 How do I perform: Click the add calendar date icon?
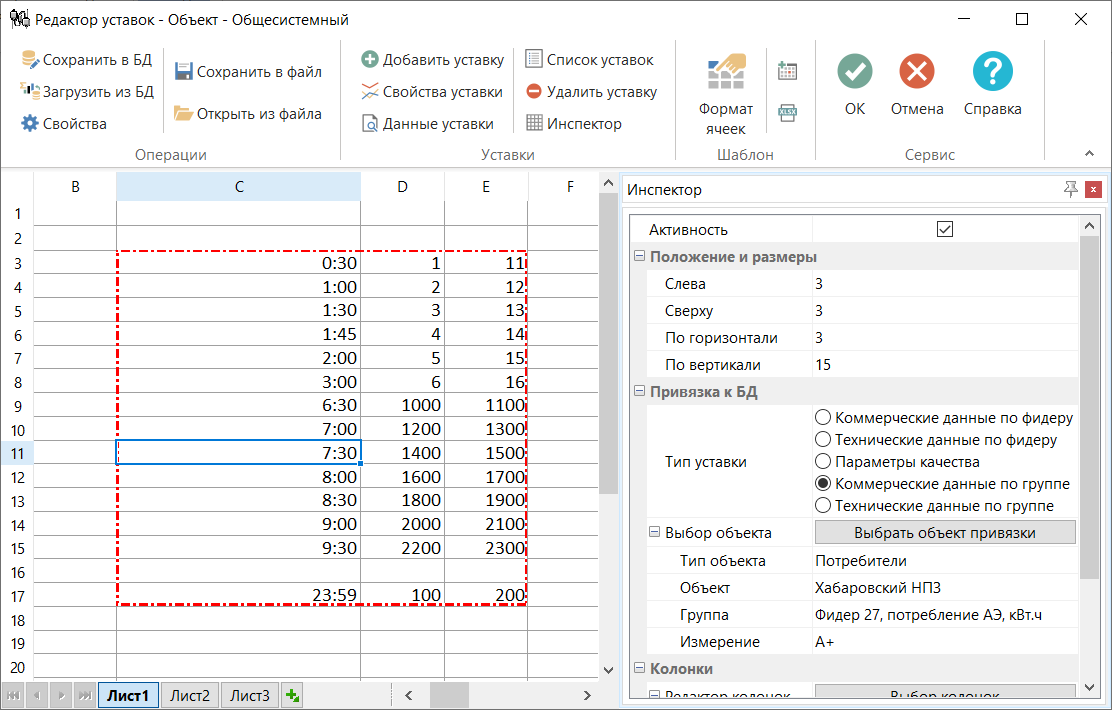(787, 70)
